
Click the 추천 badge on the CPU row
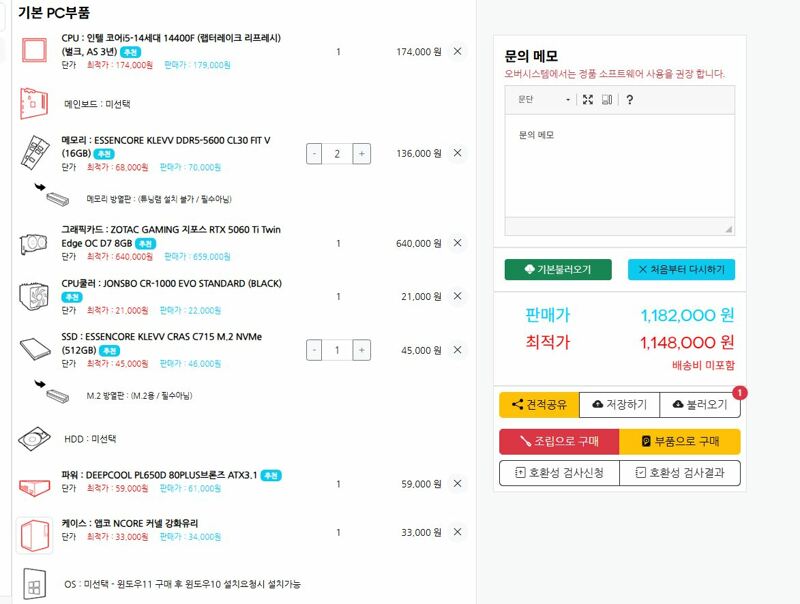pyautogui.click(x=131, y=52)
